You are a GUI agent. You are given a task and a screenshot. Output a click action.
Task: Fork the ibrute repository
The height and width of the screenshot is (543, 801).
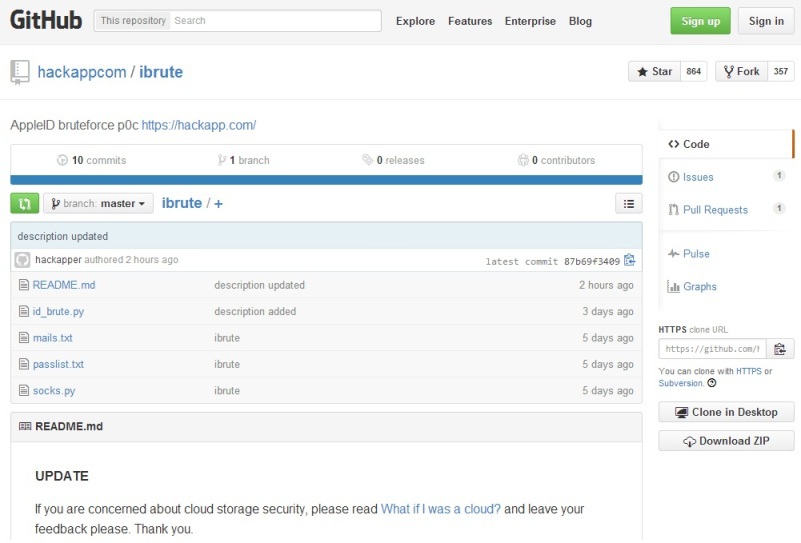(742, 72)
